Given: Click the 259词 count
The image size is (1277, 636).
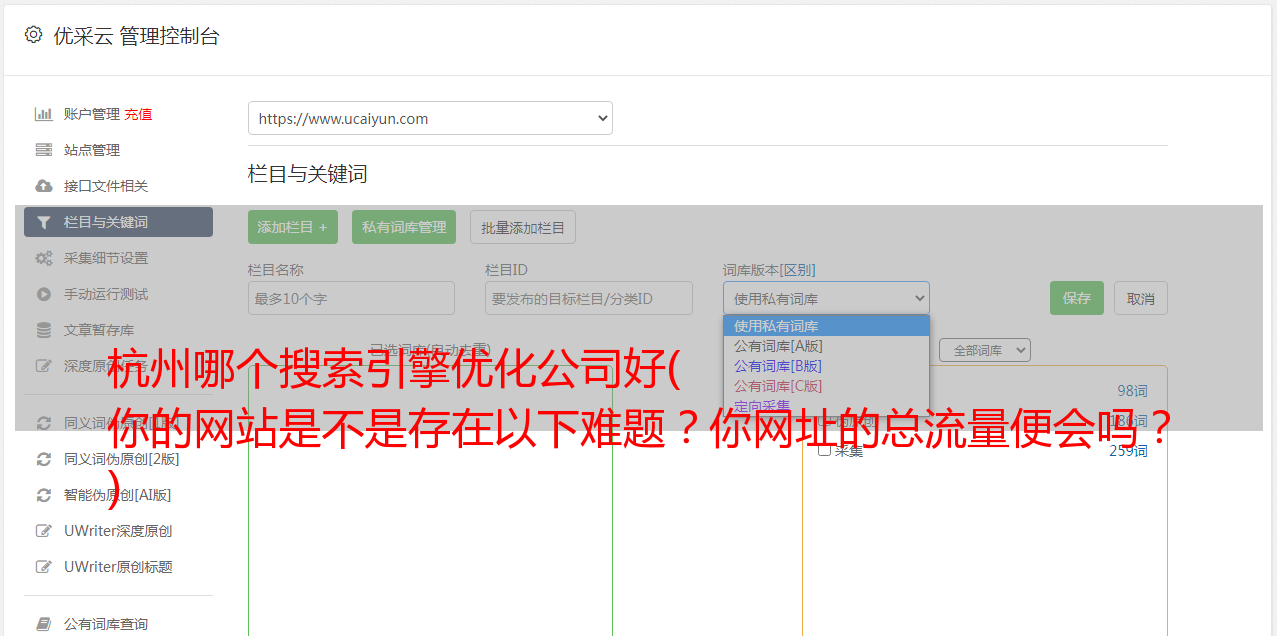Looking at the screenshot, I should coord(1128,451).
